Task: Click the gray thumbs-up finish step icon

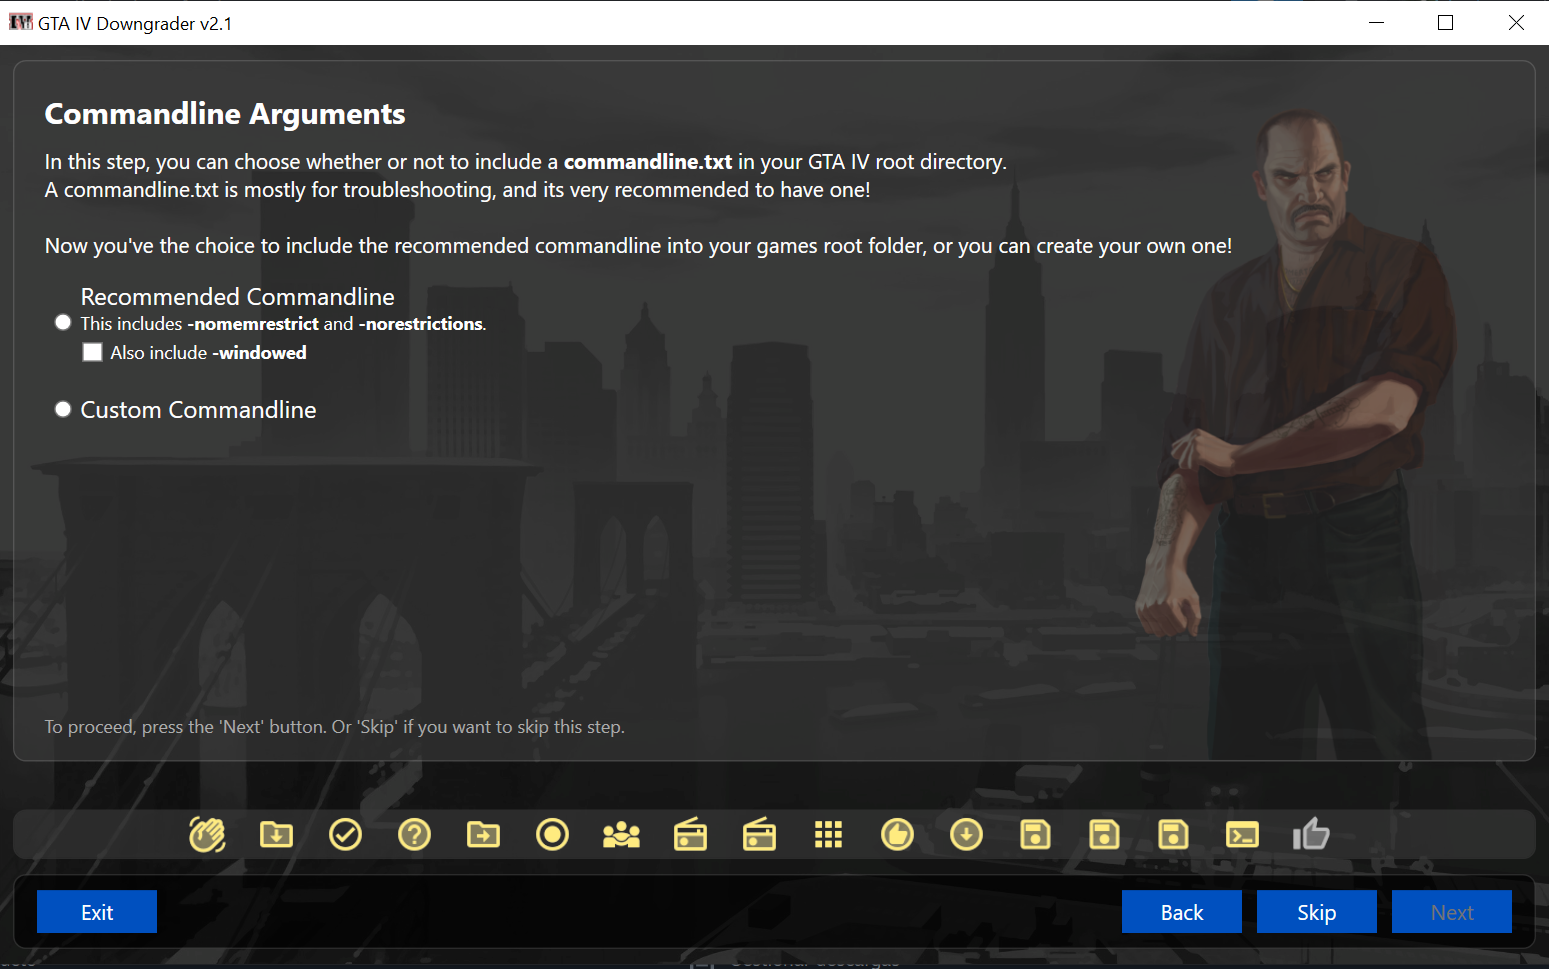Action: (1311, 833)
